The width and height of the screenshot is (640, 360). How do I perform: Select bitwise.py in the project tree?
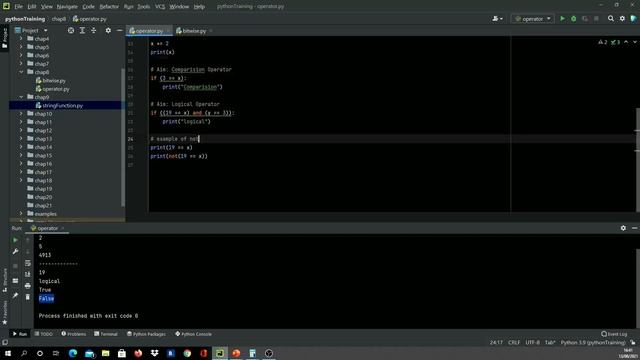point(54,80)
